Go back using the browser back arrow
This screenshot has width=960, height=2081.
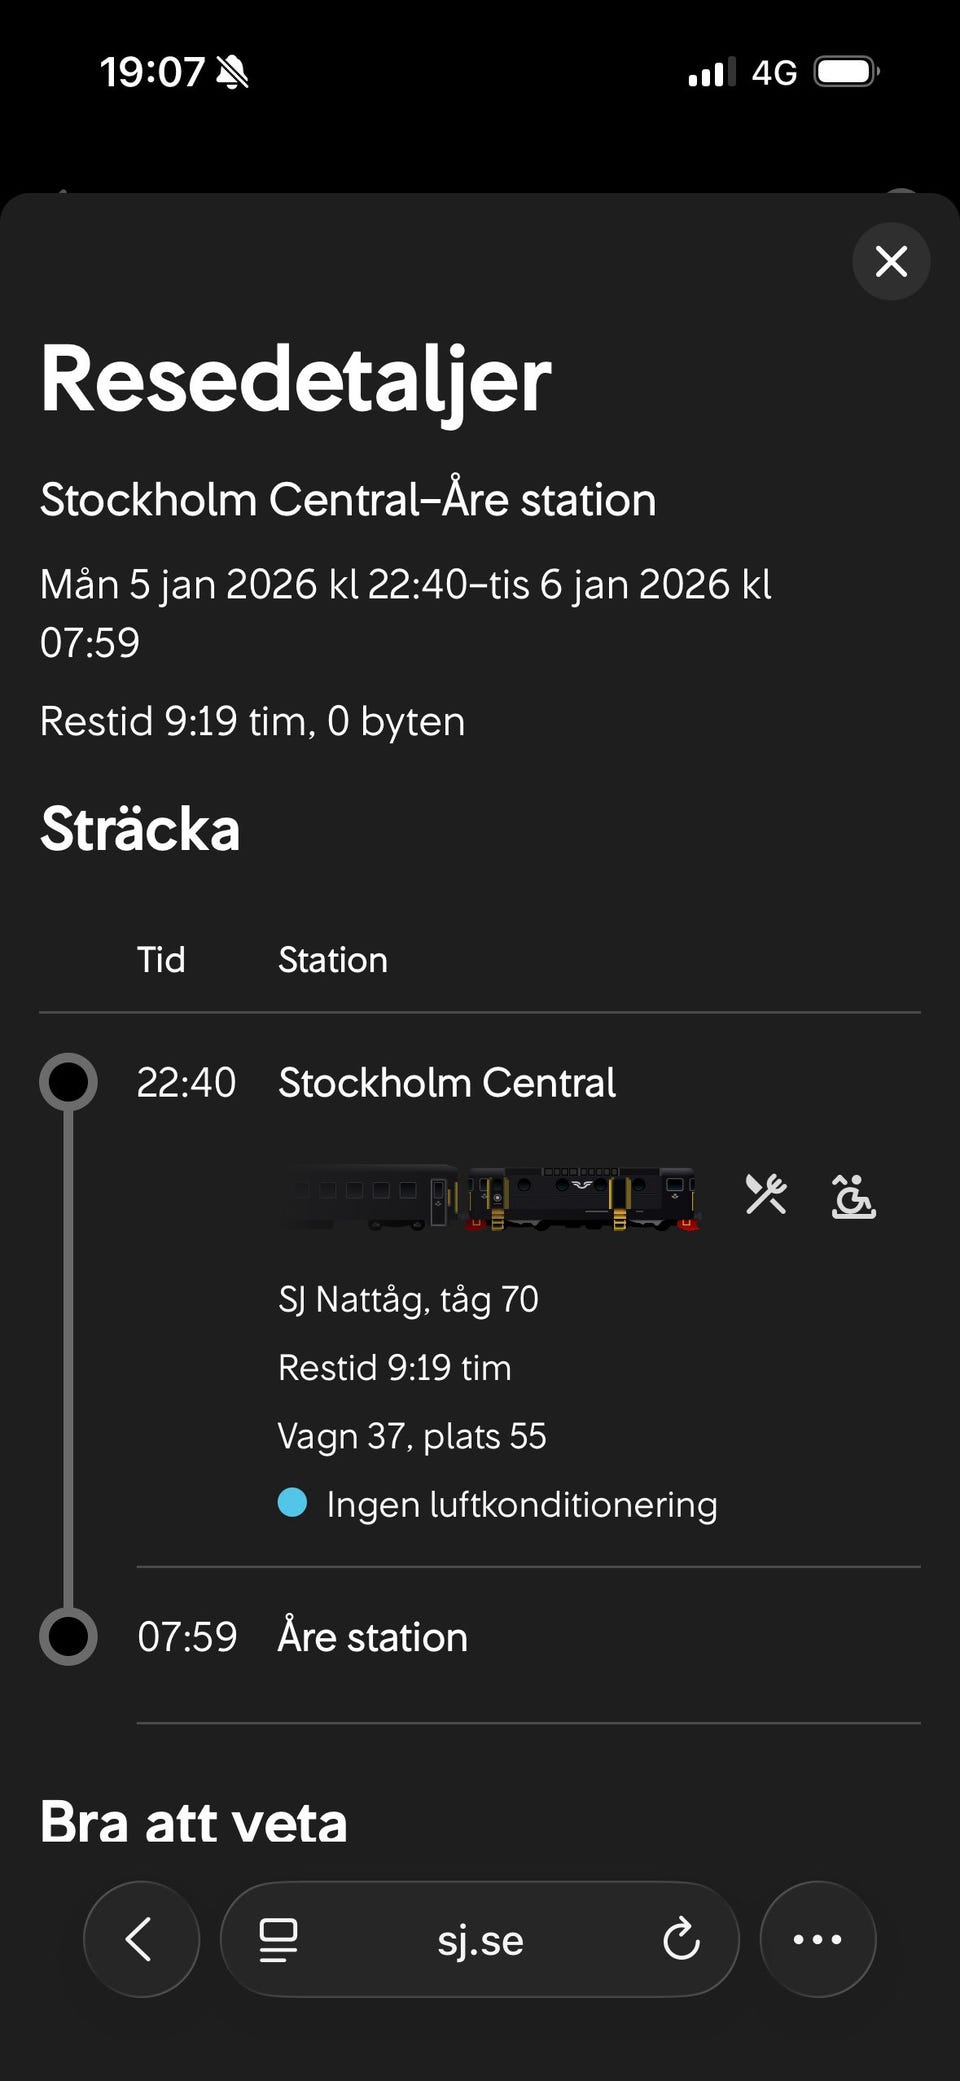tap(140, 1939)
